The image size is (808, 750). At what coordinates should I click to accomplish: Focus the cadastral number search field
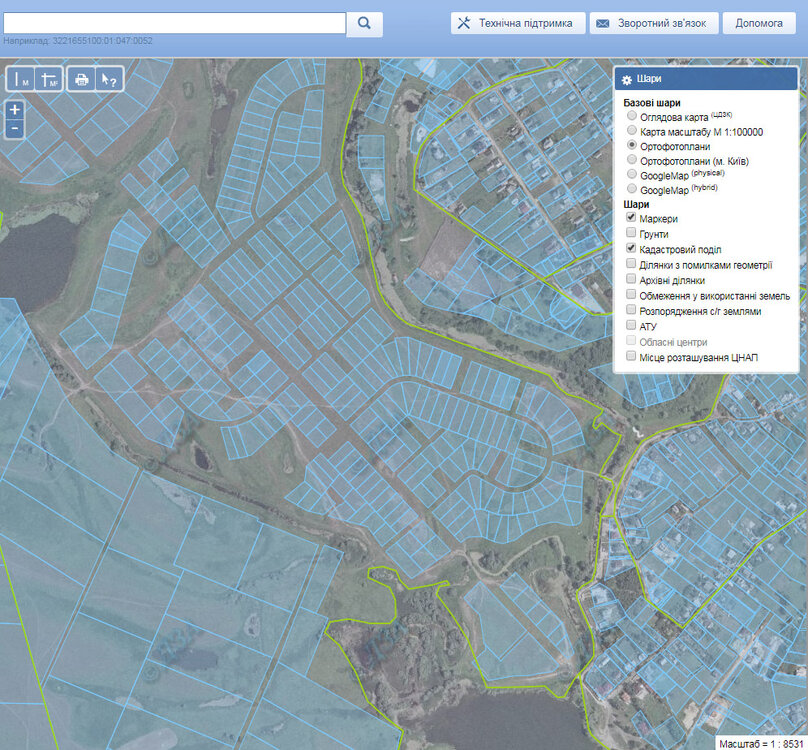click(174, 23)
